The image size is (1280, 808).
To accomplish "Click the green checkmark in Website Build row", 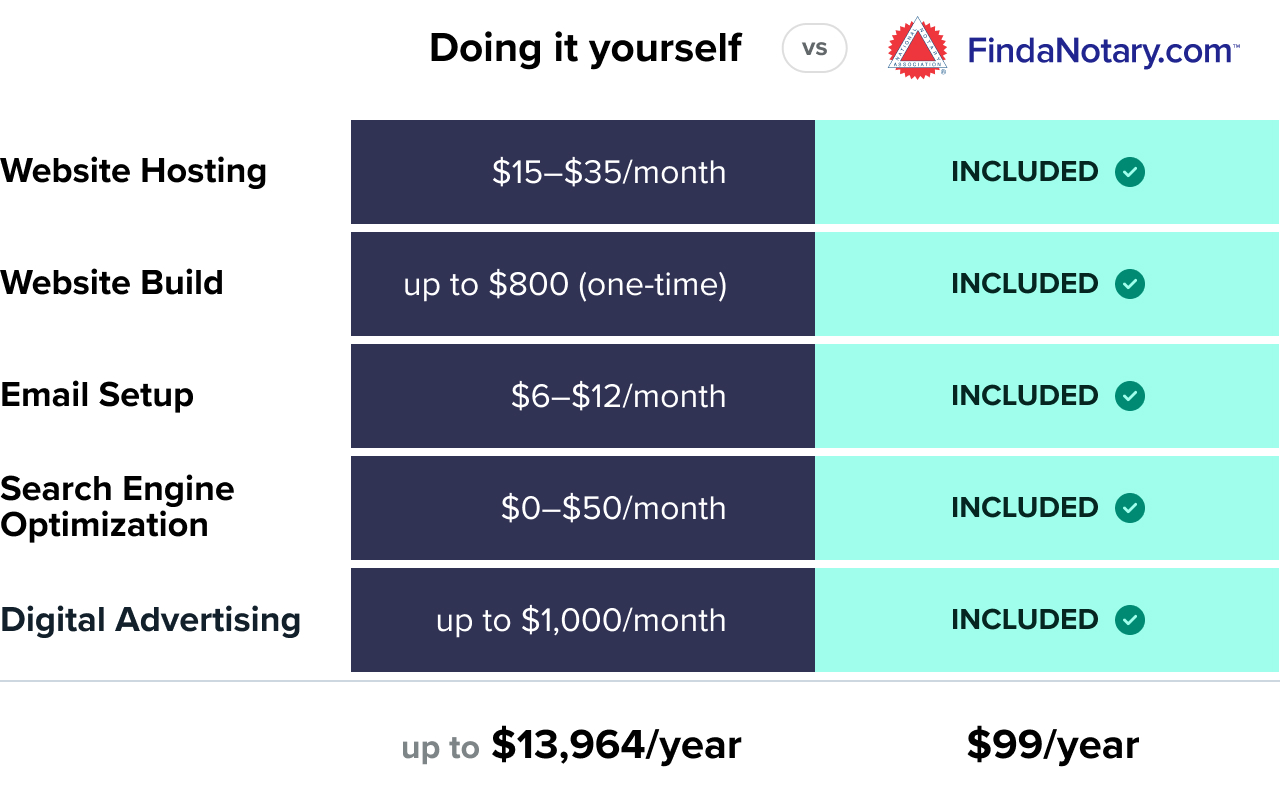I will (x=1130, y=284).
